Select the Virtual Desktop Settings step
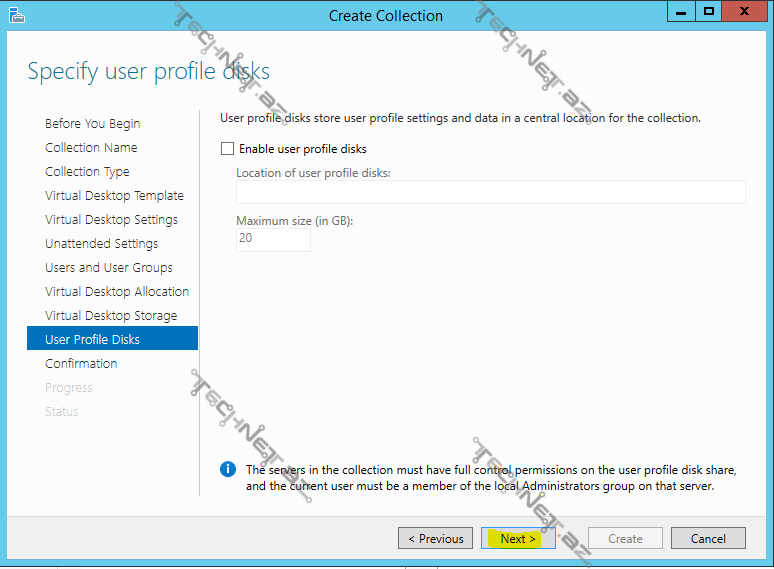Viewport: 774px width, 569px height. pos(111,220)
